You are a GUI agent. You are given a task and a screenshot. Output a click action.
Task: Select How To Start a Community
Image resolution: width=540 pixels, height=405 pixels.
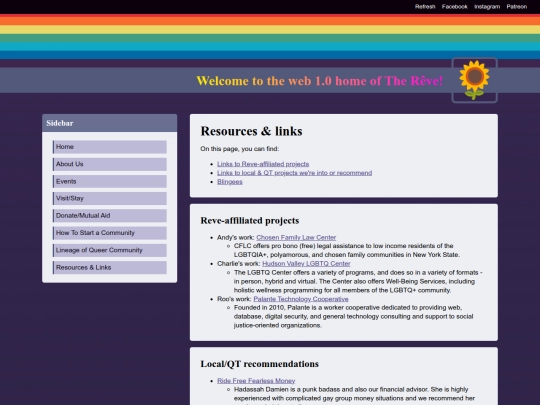(x=110, y=233)
